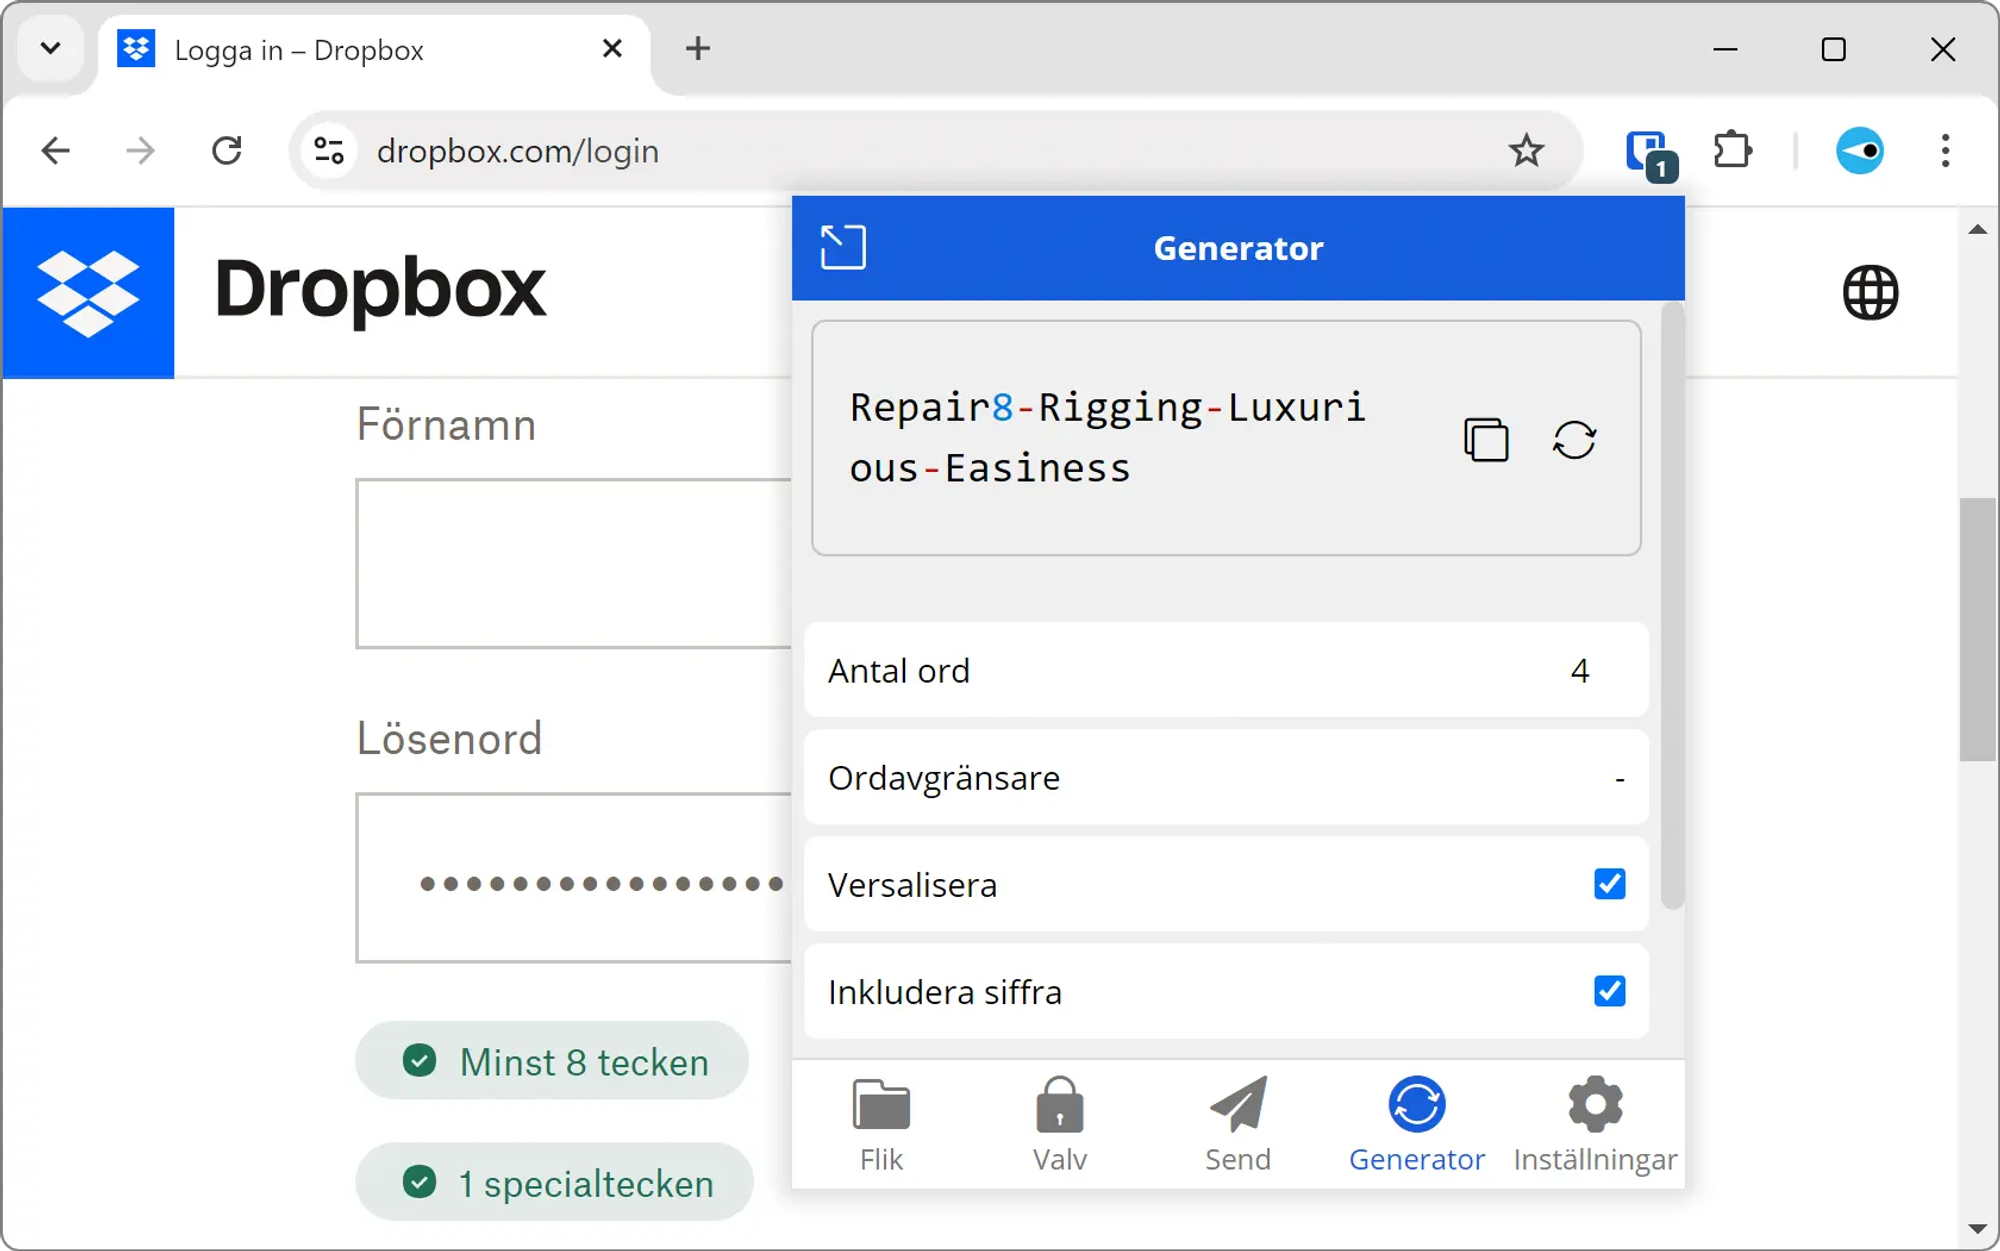Uncheck the Inkludera siffra checkbox

pos(1609,991)
